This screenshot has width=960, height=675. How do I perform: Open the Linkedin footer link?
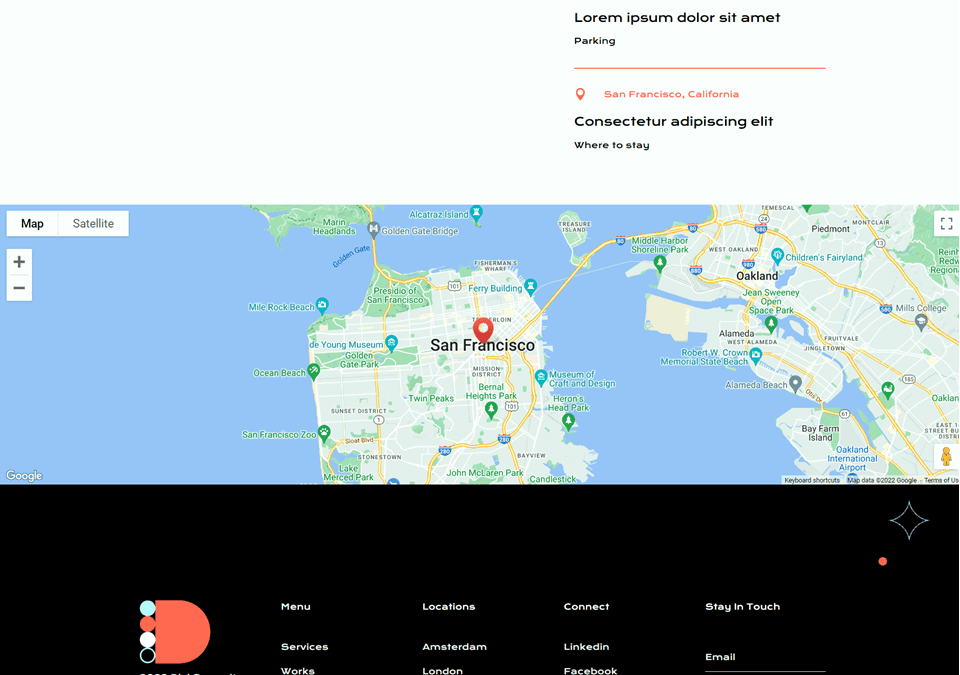[586, 647]
